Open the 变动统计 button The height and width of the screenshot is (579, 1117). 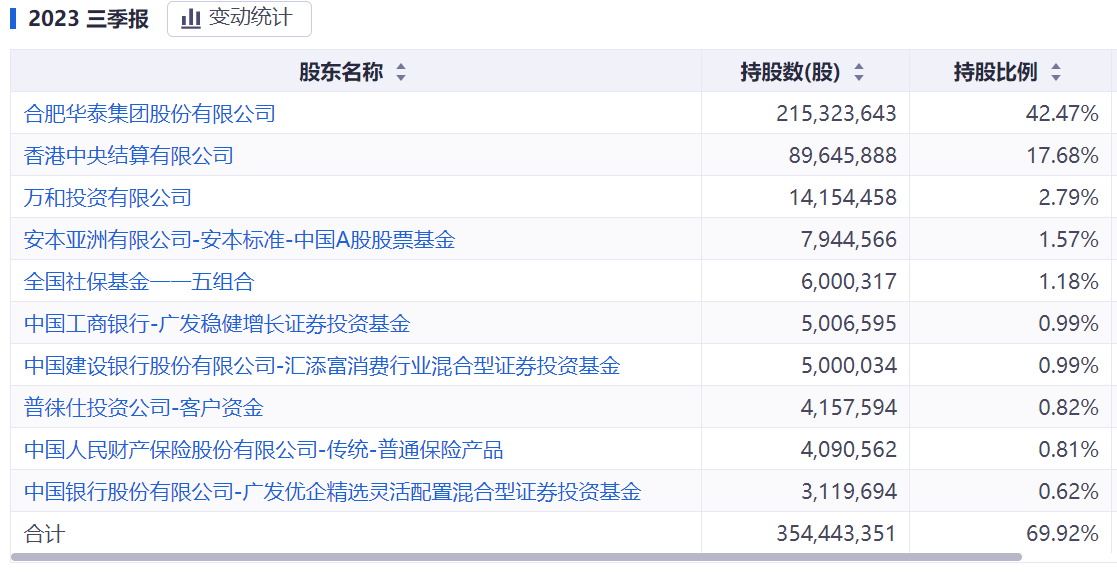tap(239, 19)
